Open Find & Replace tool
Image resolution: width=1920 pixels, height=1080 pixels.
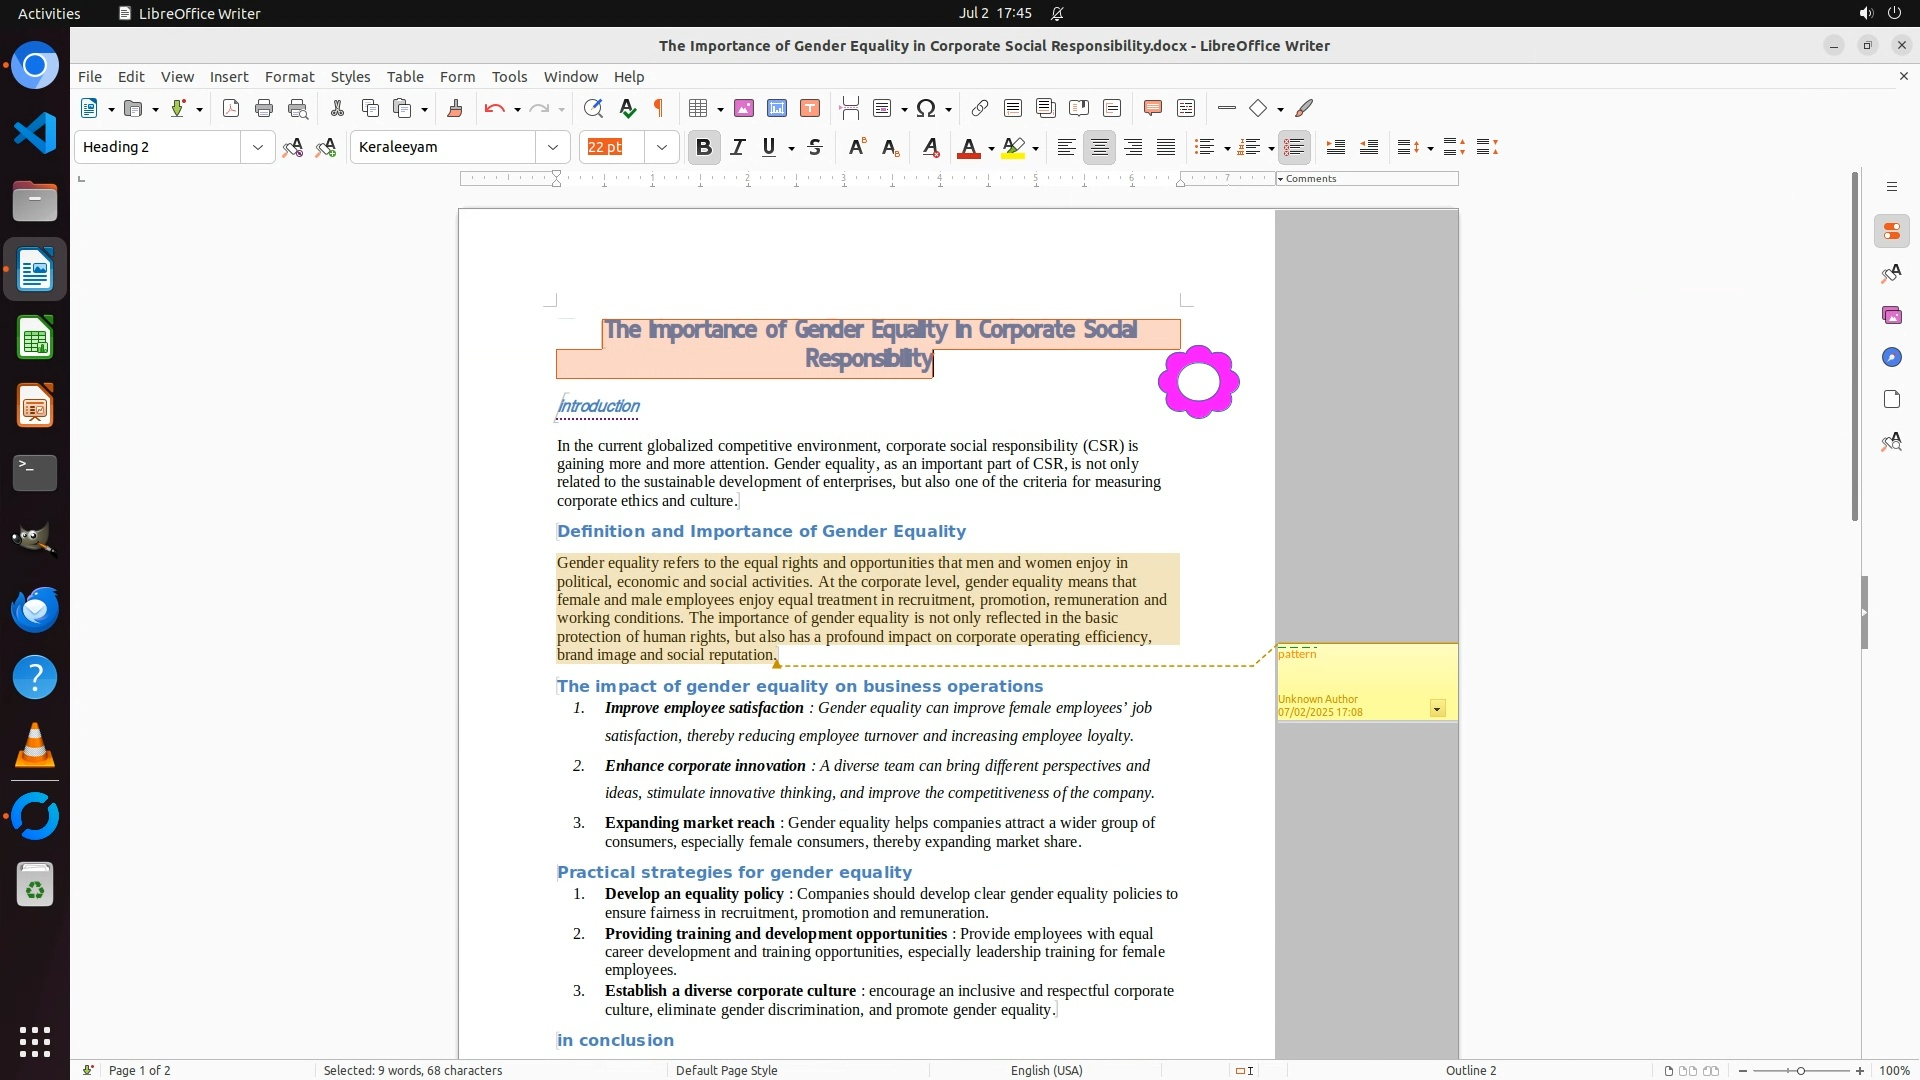click(x=593, y=108)
